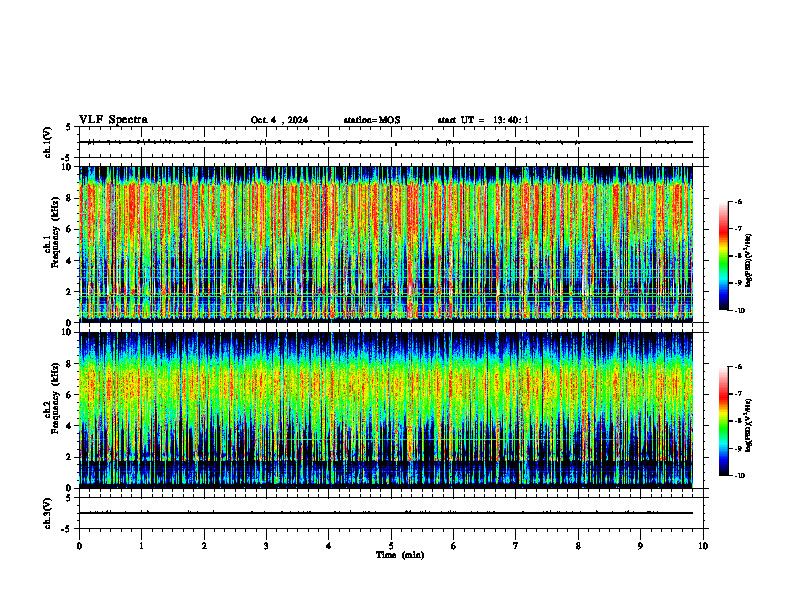
Task: Click the ch.2 color scale bar
Action: pos(723,421)
